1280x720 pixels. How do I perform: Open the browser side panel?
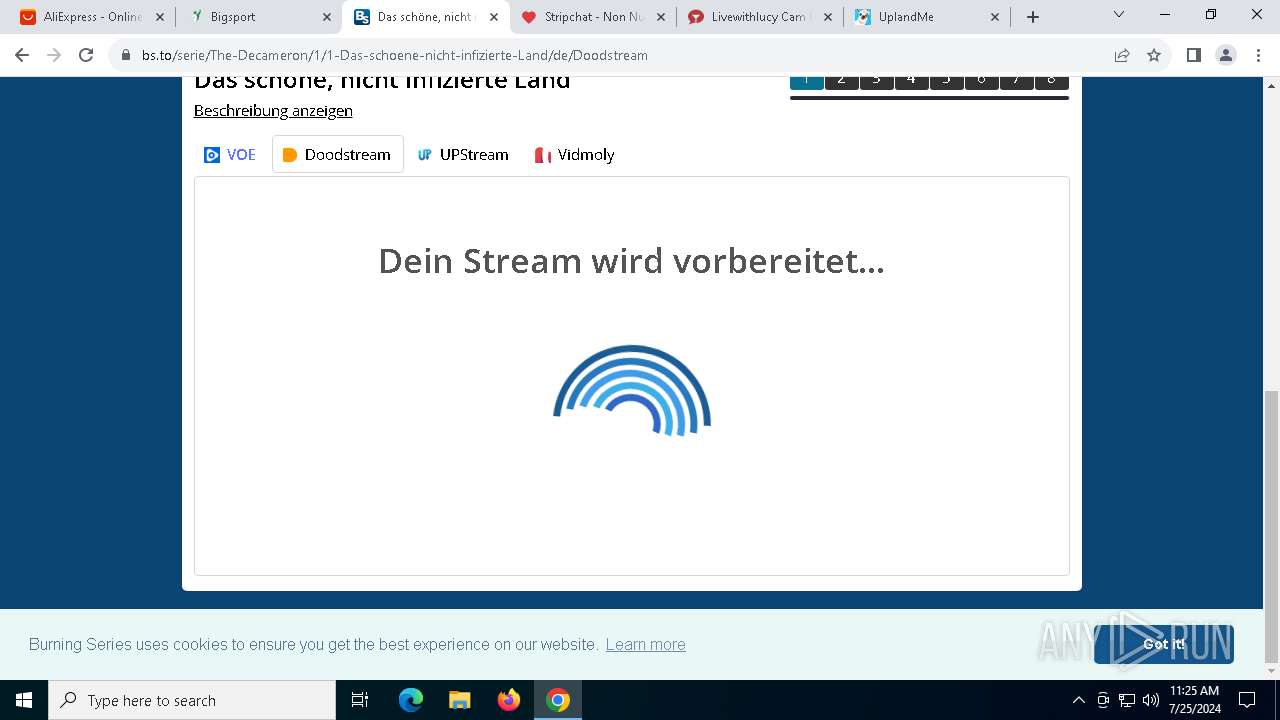pyautogui.click(x=1194, y=55)
